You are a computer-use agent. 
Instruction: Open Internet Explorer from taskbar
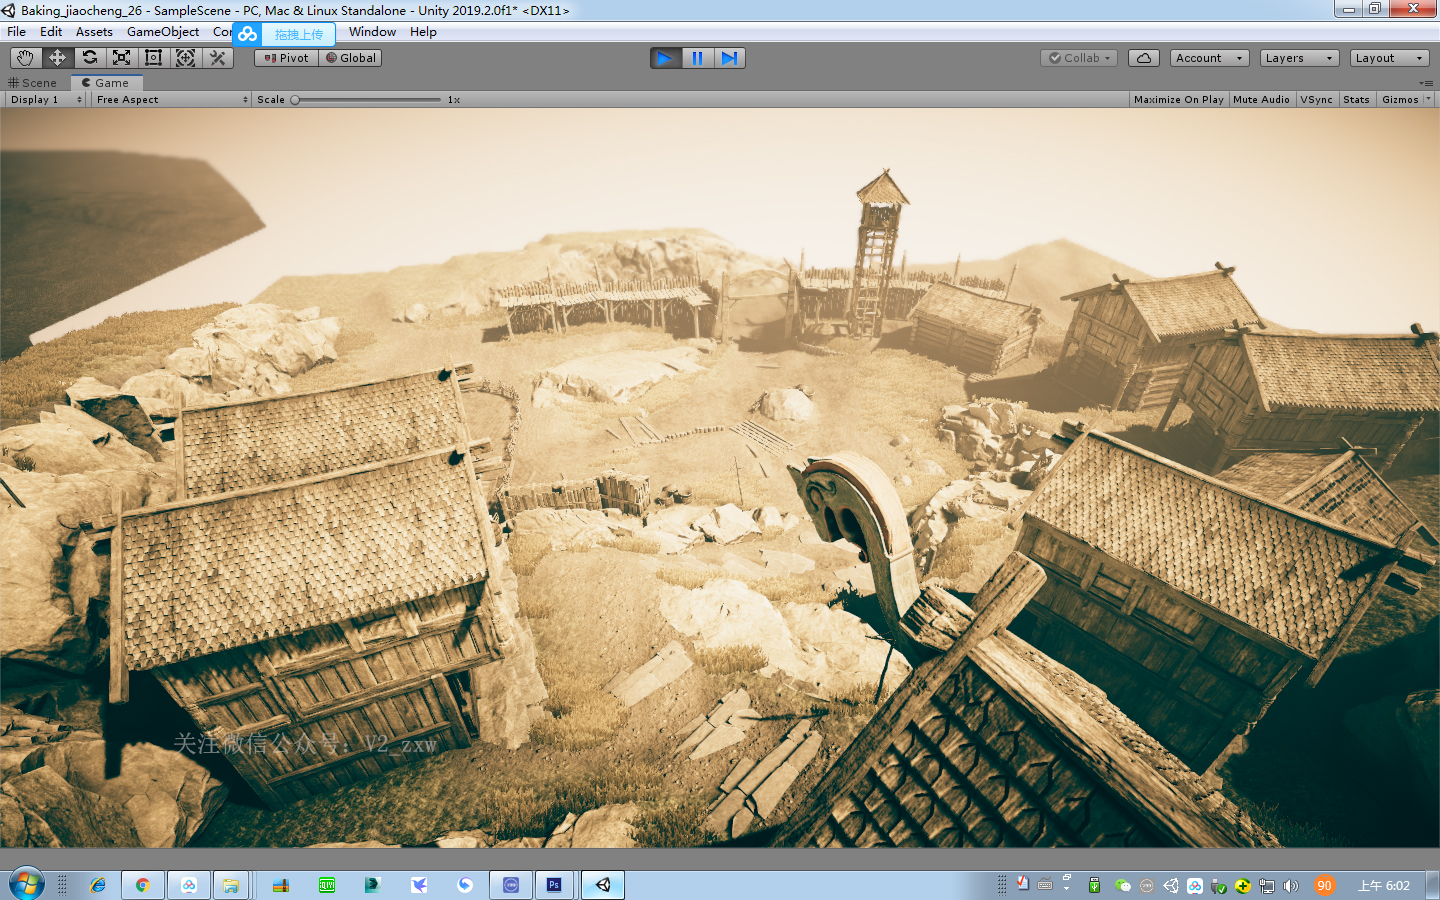point(98,885)
